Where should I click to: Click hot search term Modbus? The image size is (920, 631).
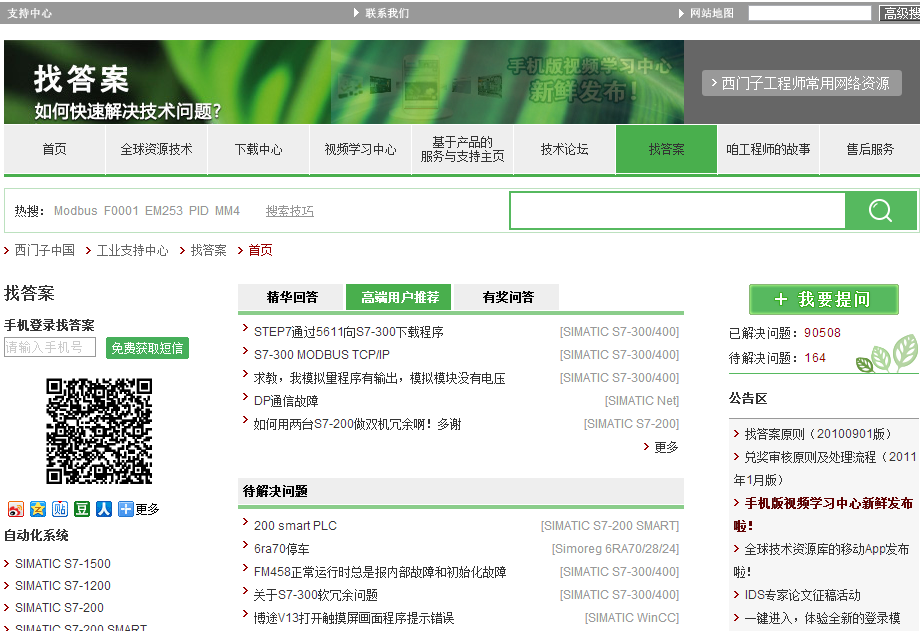(76, 211)
